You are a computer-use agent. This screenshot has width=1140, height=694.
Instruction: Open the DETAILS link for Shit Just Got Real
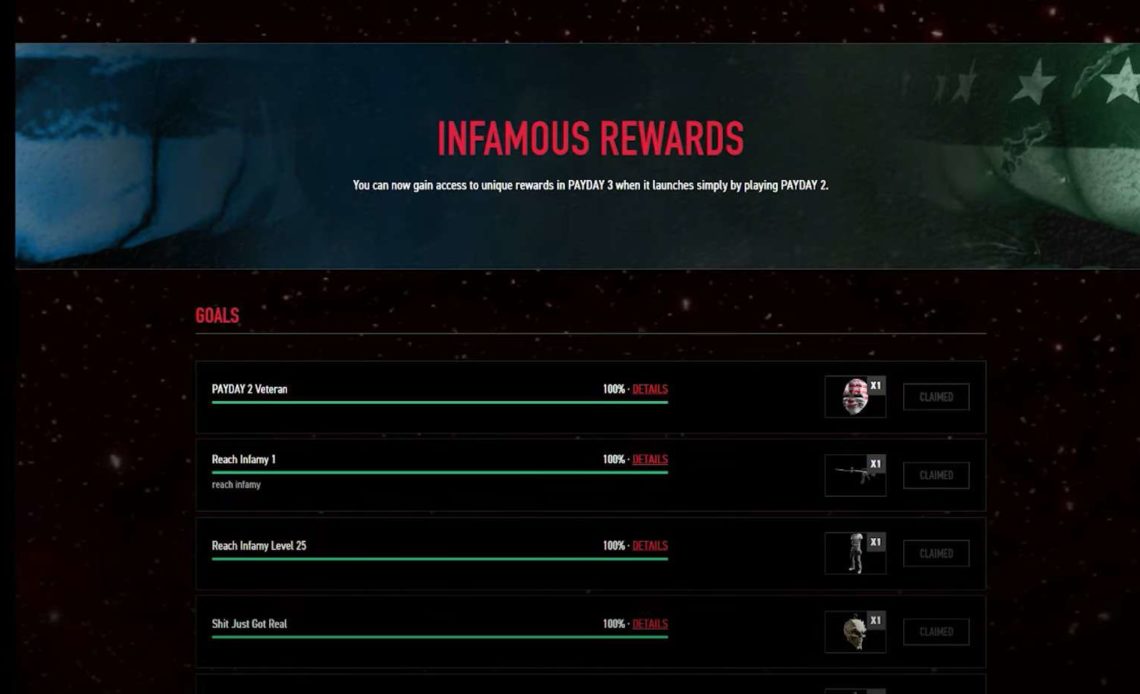[x=651, y=622]
